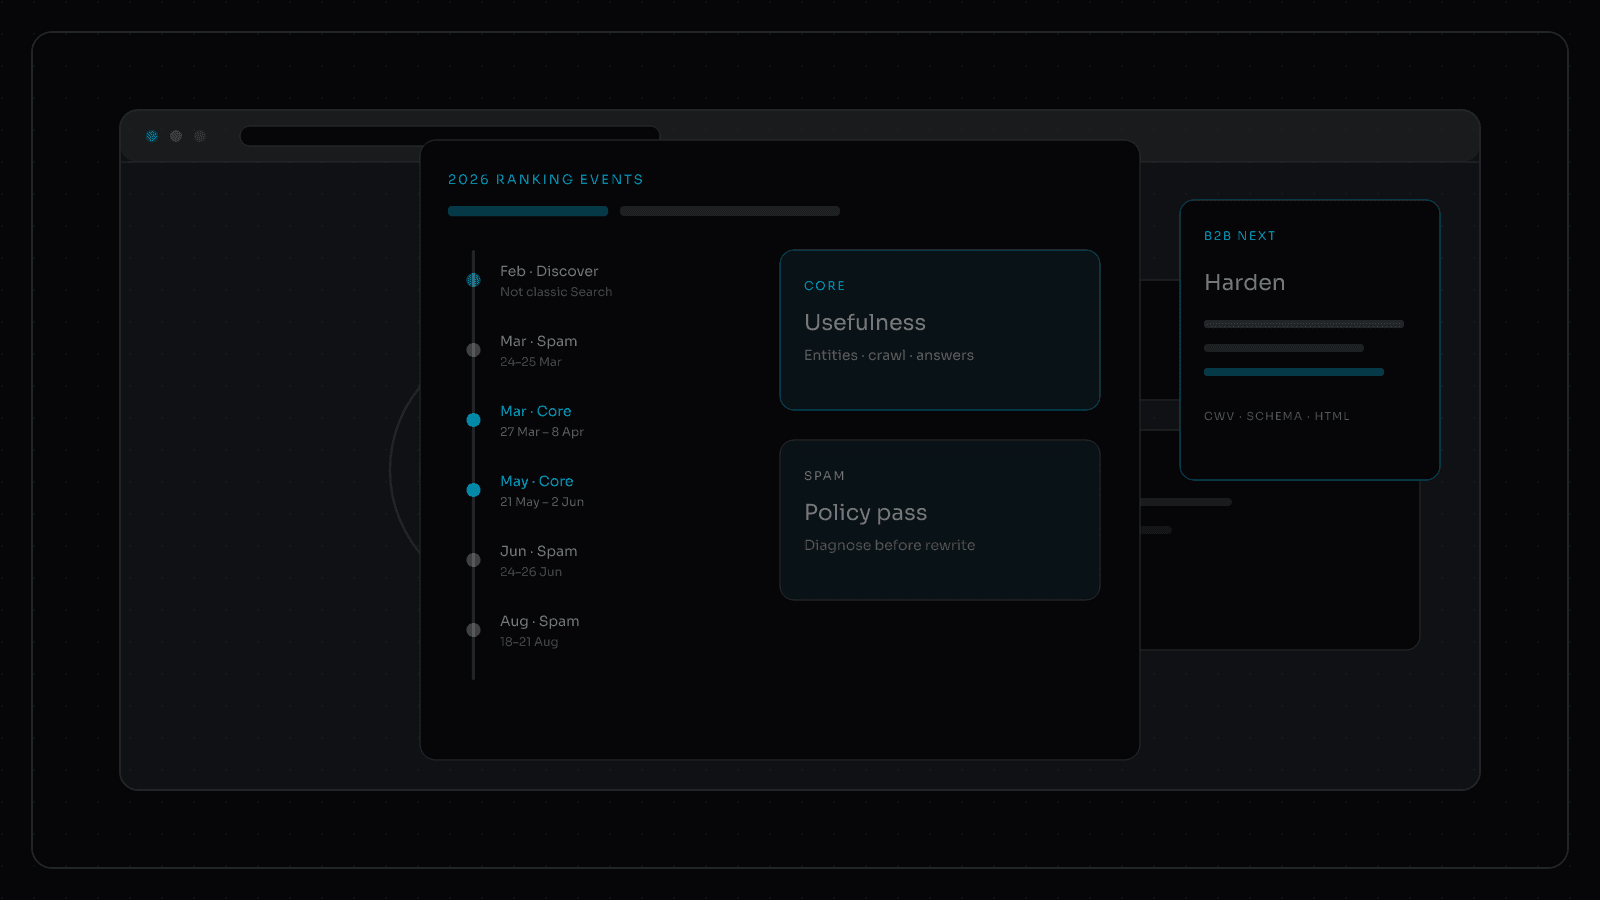Select the Mar · Spam timeline dot
Screen dimensions: 1600x900
pos(473,350)
